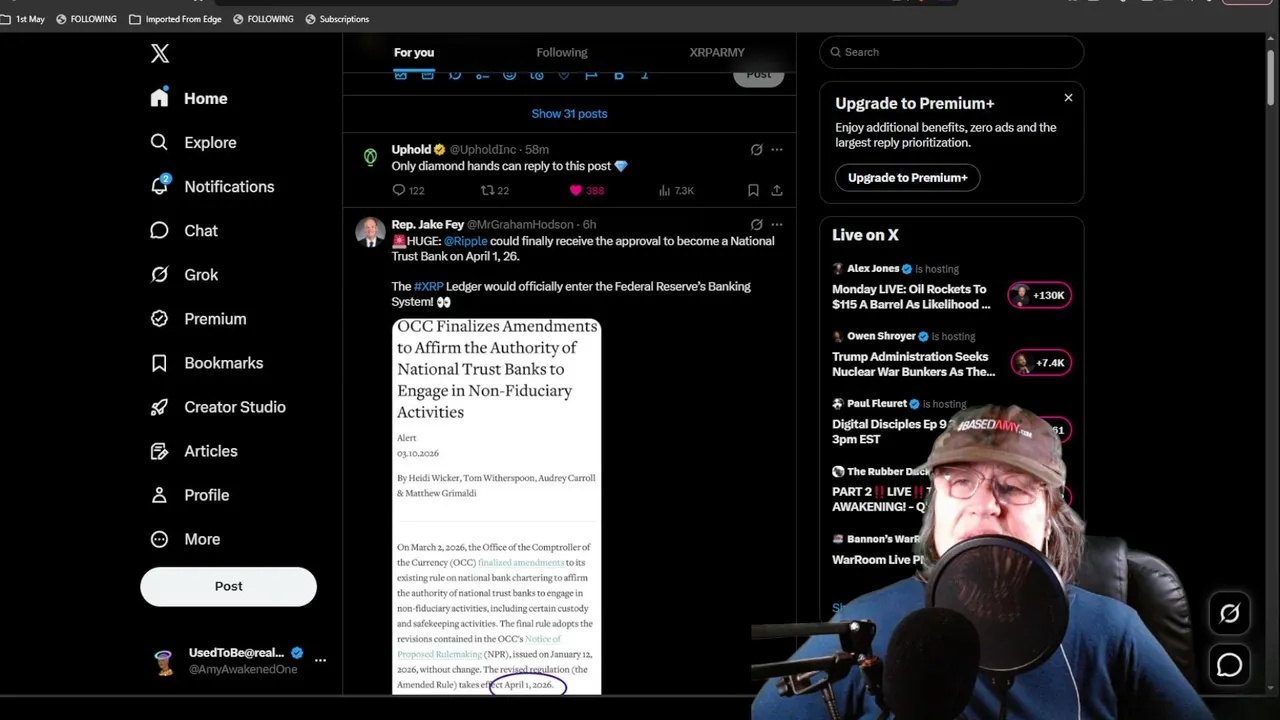Image resolution: width=1280 pixels, height=720 pixels.
Task: Open Notifications
Action: click(212, 186)
